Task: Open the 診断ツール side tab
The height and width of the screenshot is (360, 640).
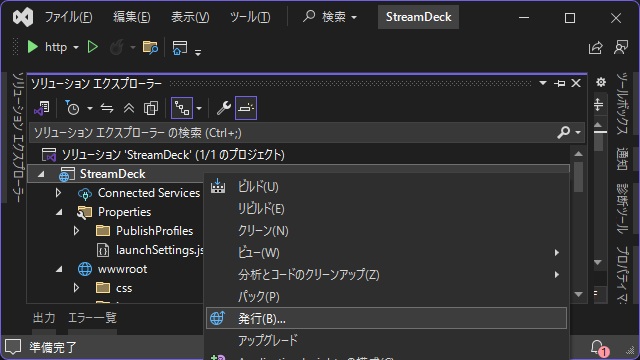Action: [622, 208]
